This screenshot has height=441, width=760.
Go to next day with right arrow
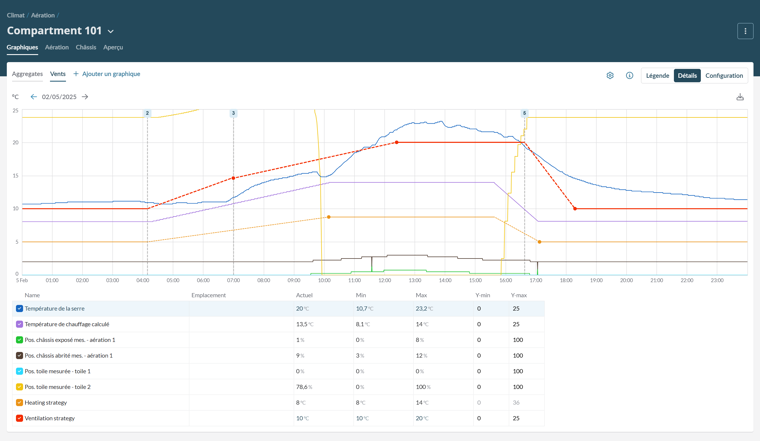85,97
